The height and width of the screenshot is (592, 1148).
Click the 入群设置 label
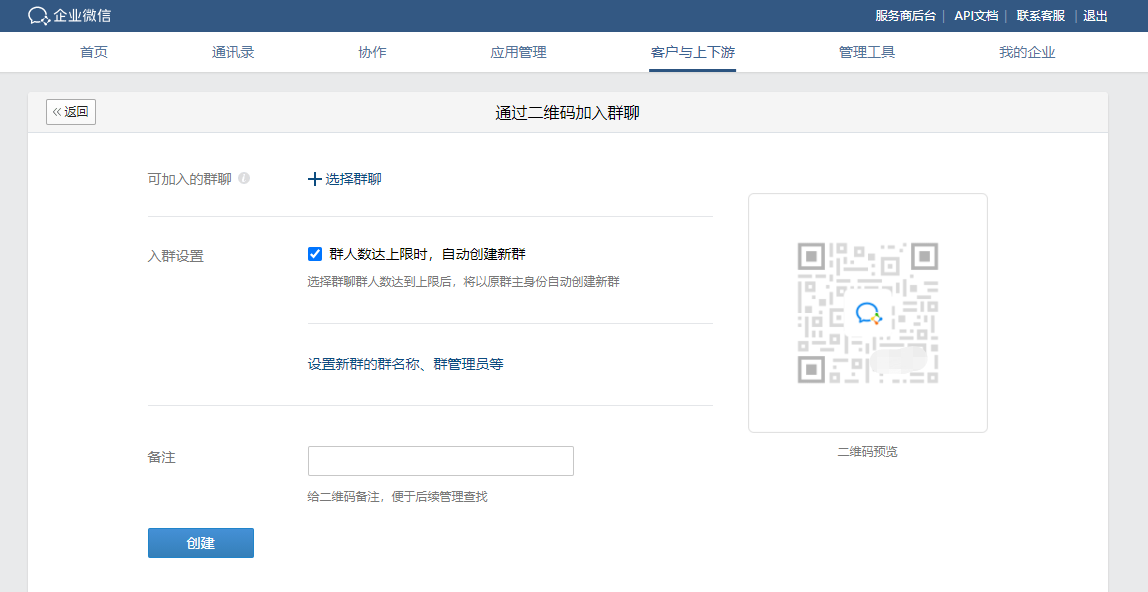[x=176, y=256]
